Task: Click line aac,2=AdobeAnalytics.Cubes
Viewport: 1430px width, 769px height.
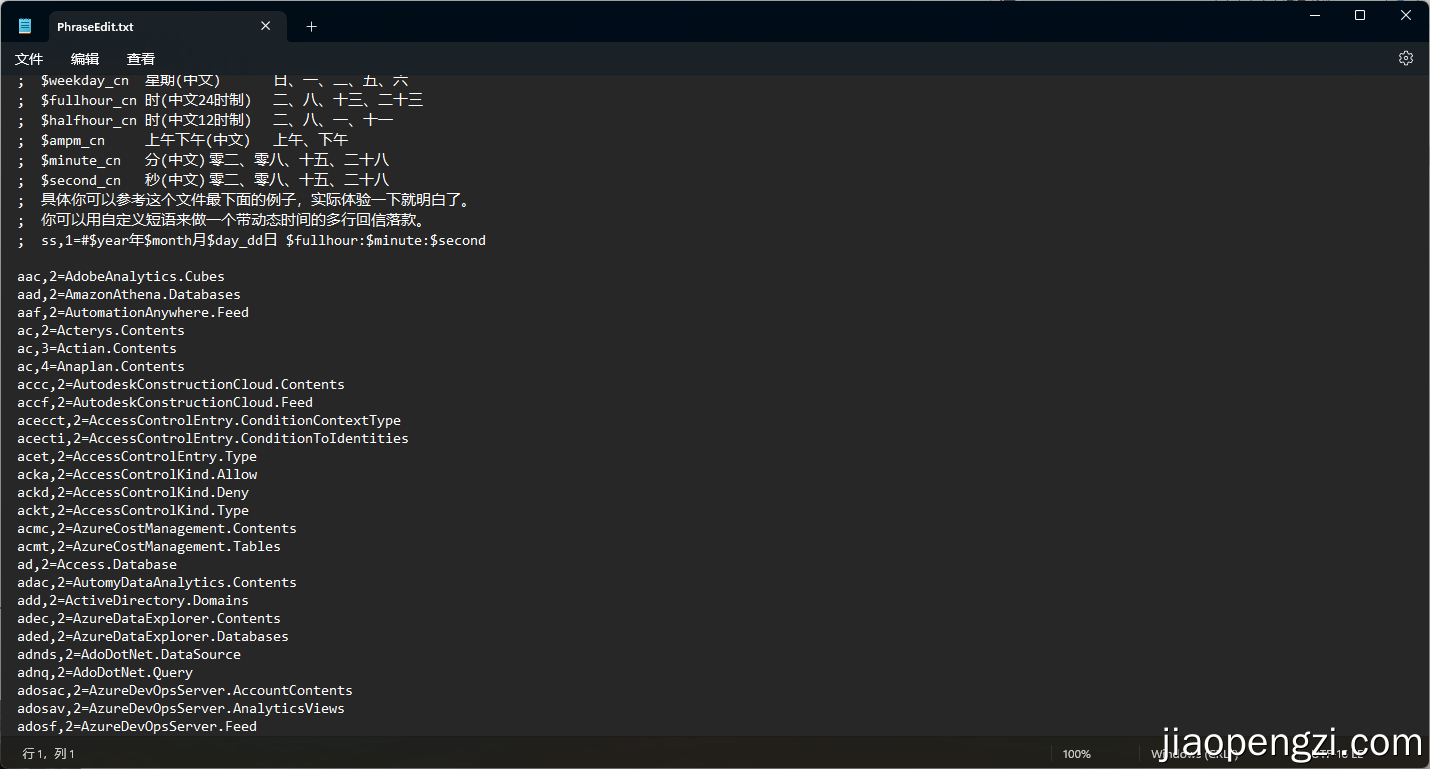Action: click(x=121, y=276)
